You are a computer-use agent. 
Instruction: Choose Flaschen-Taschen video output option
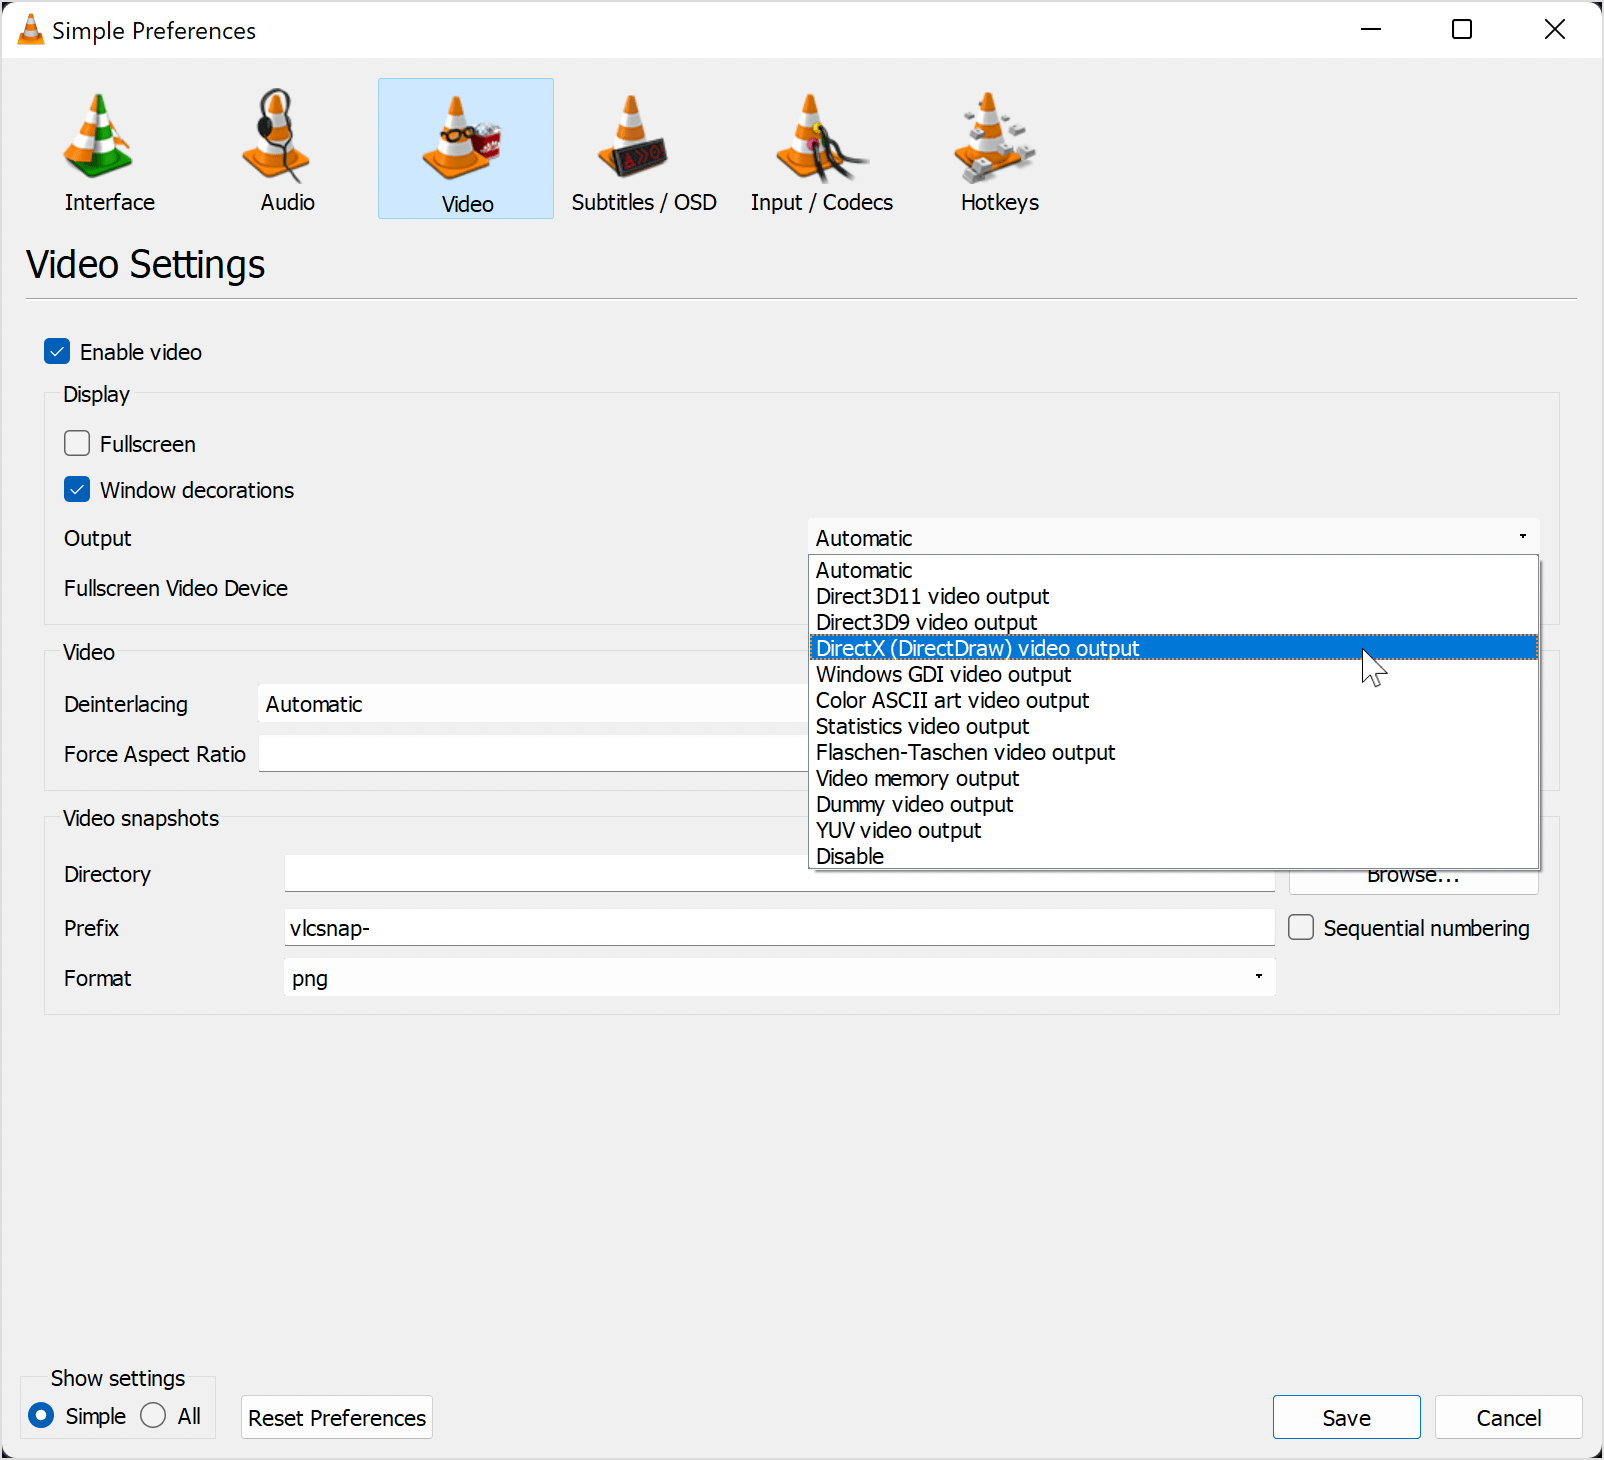tap(1173, 752)
